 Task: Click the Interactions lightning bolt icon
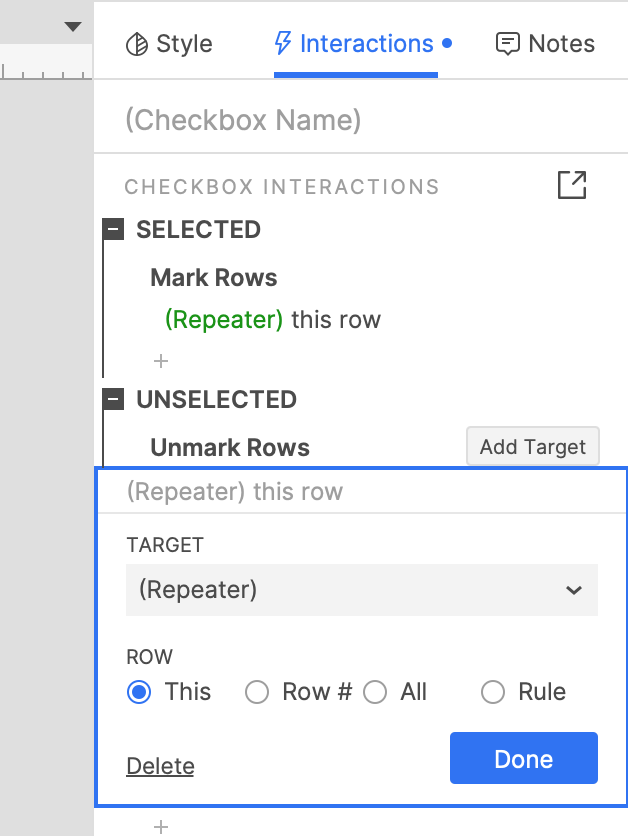click(x=284, y=43)
